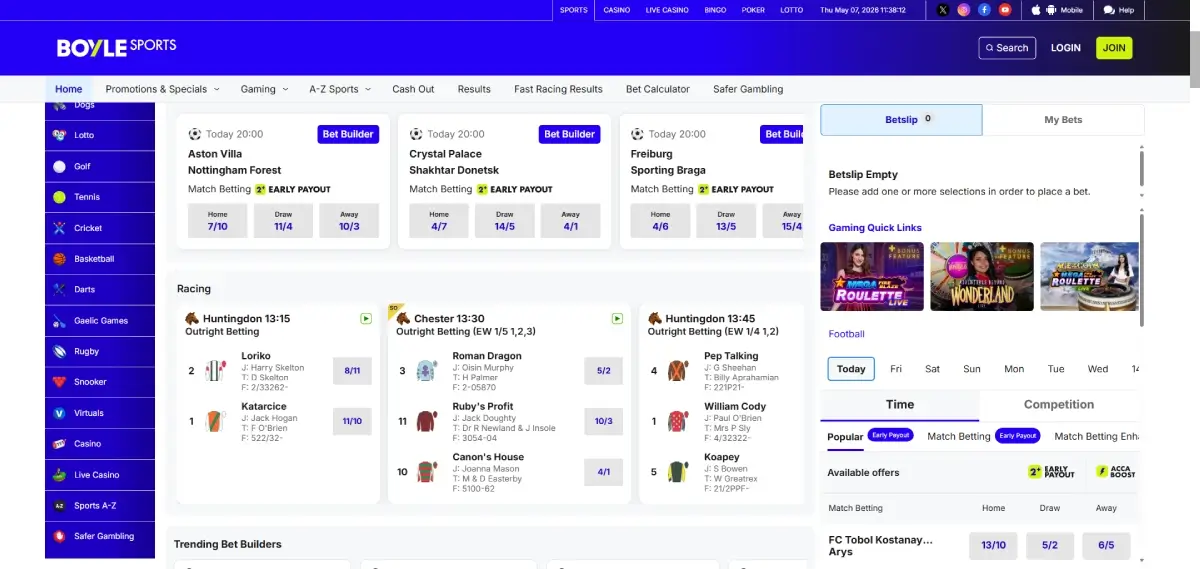Select the Basketball sidebar icon
Viewport: 1200px width, 569px height.
(x=60, y=259)
